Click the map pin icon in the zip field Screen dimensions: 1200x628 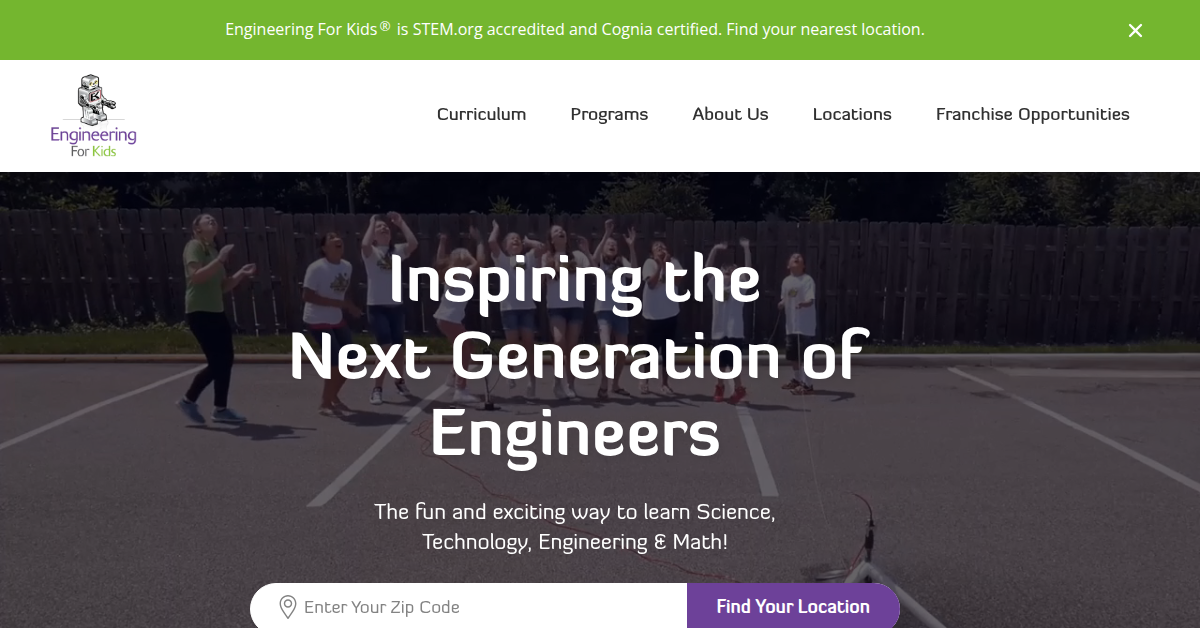[288, 607]
